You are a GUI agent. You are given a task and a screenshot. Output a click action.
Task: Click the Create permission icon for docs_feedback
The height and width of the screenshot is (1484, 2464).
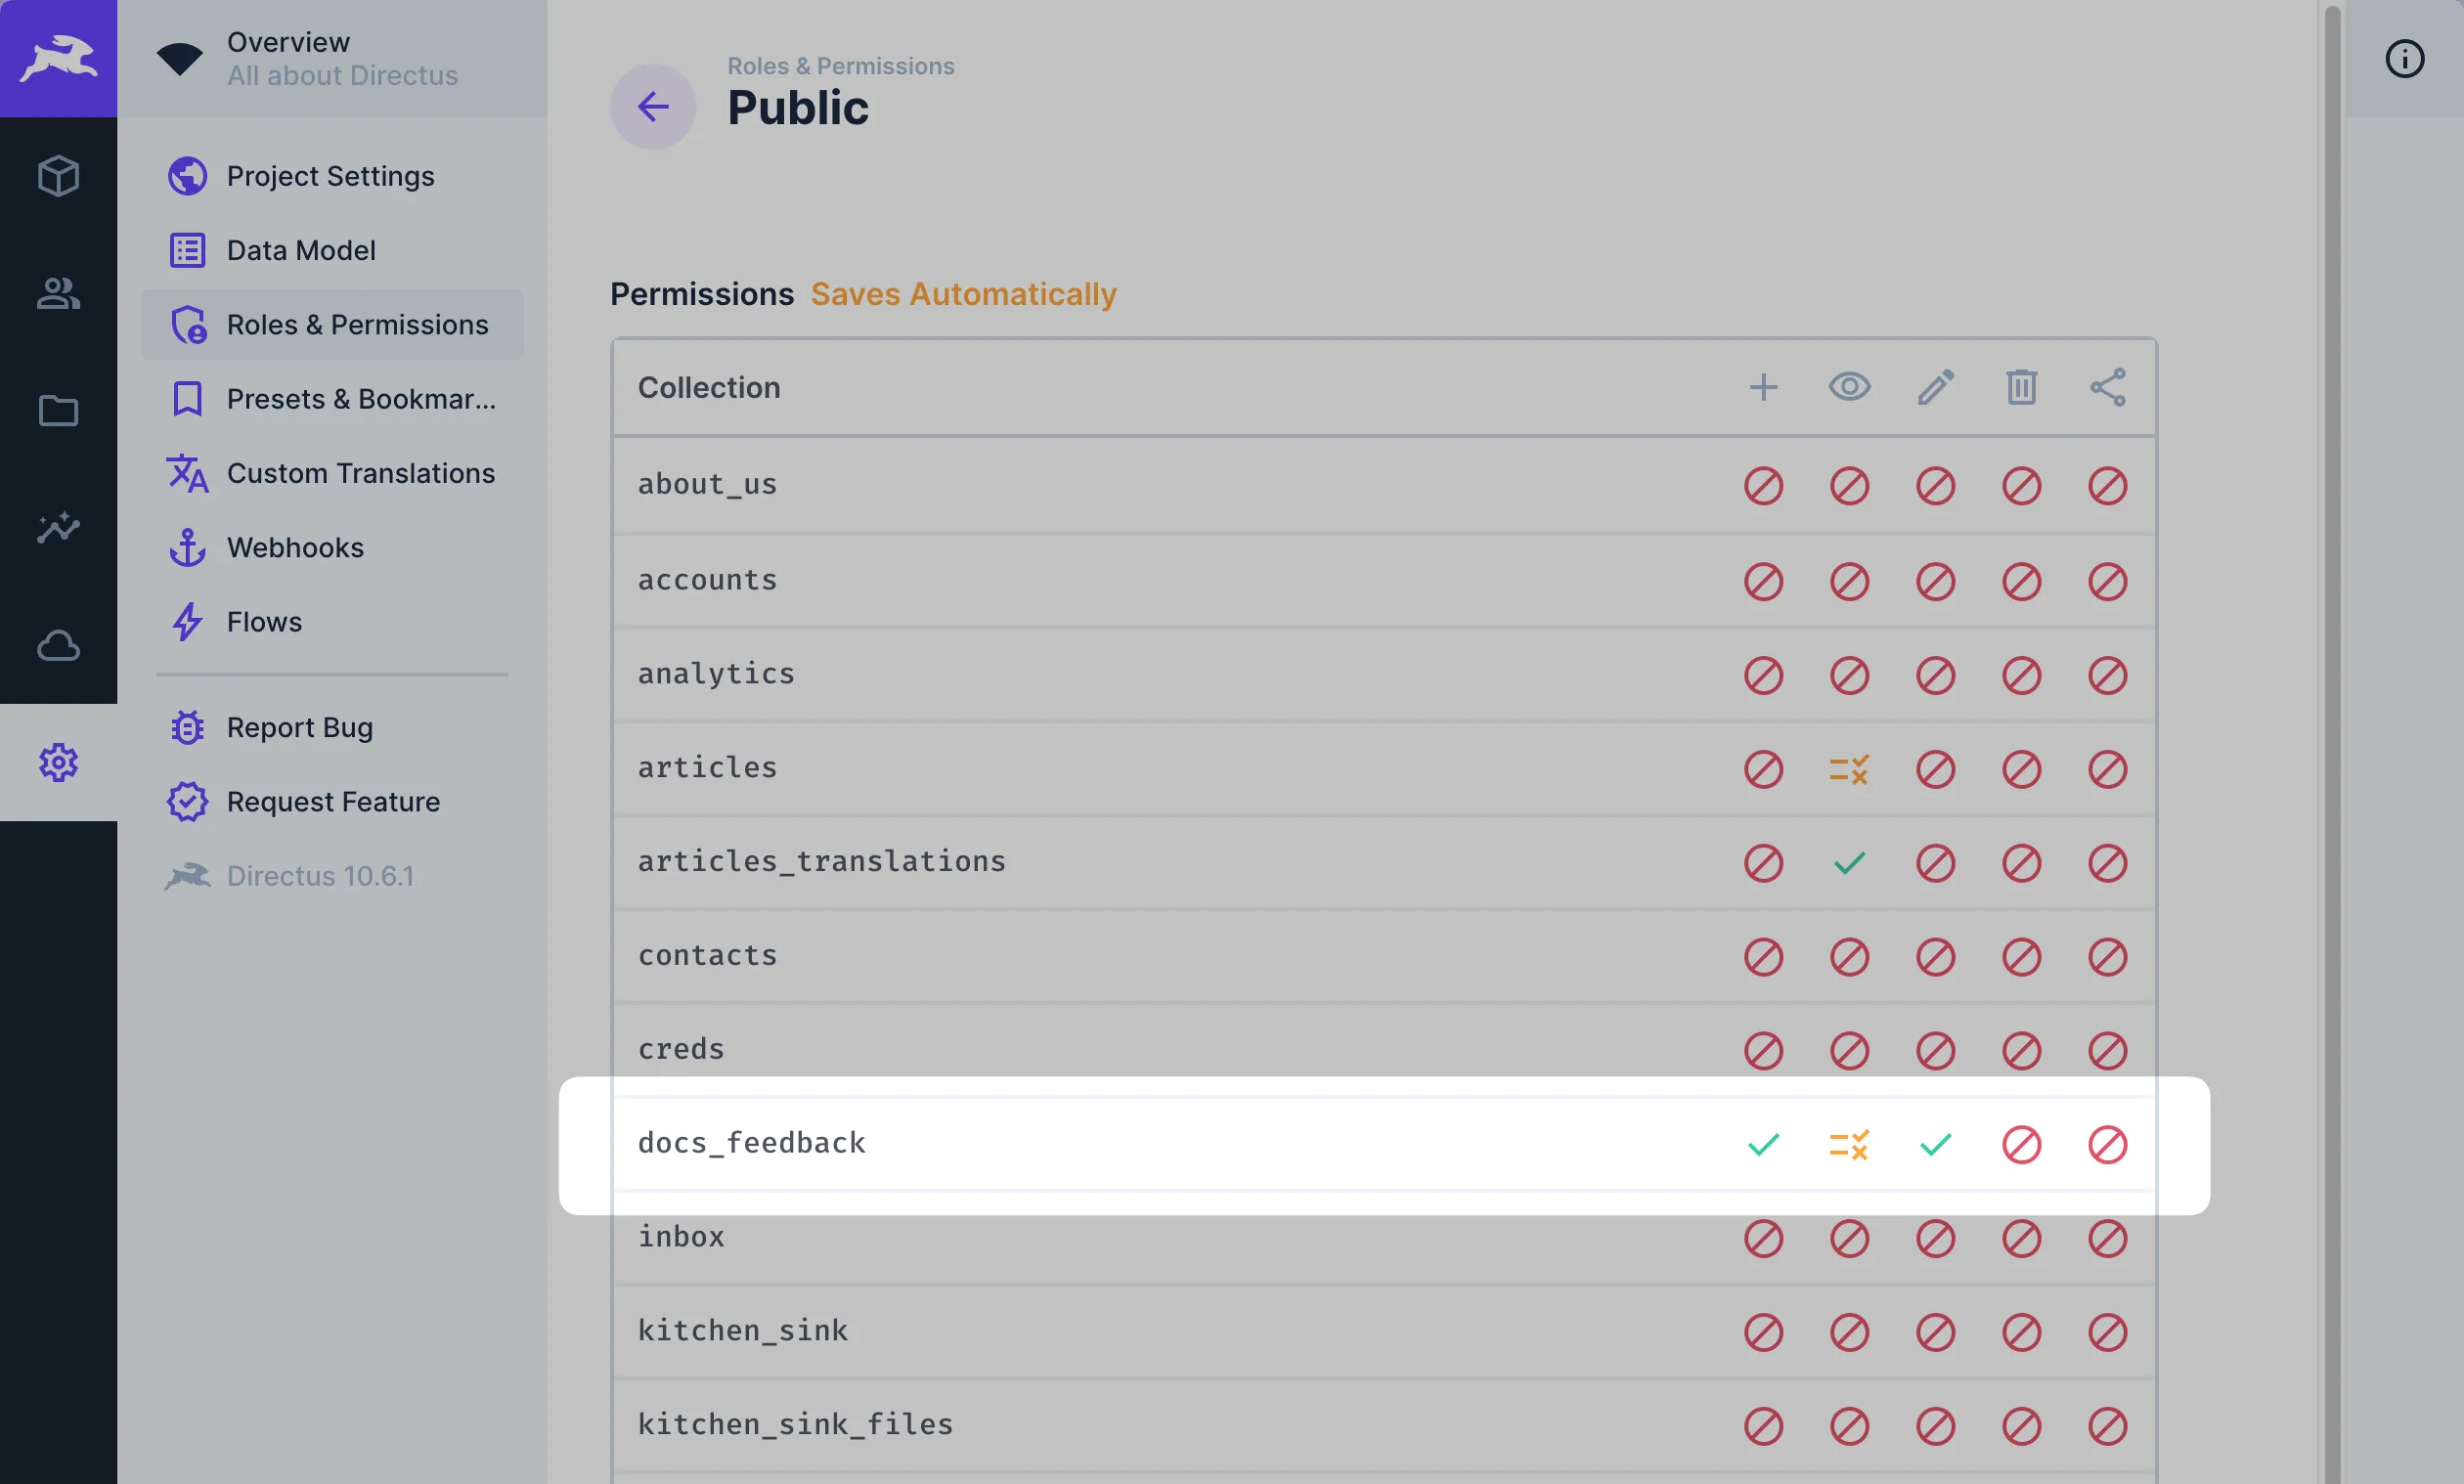(1762, 1143)
